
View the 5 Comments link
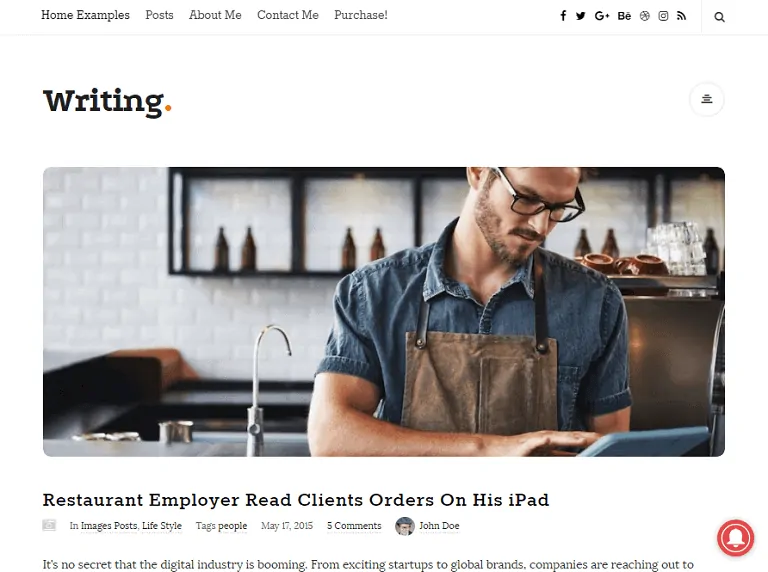click(354, 526)
